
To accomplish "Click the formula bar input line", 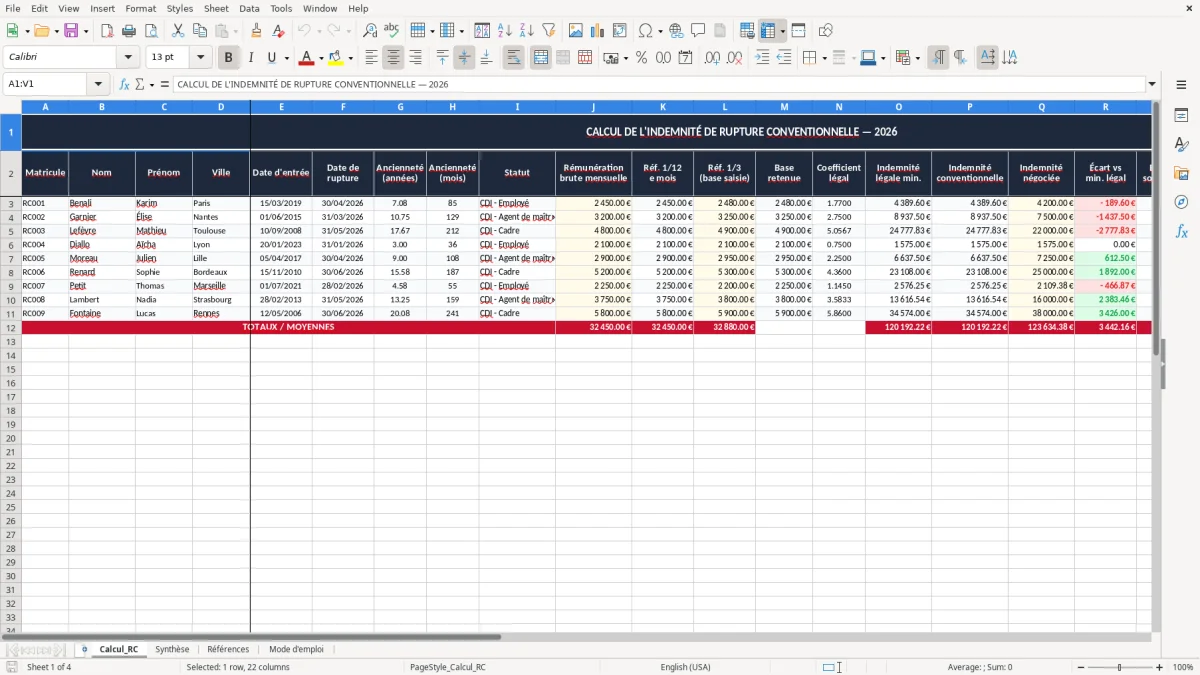I will [659, 84].
